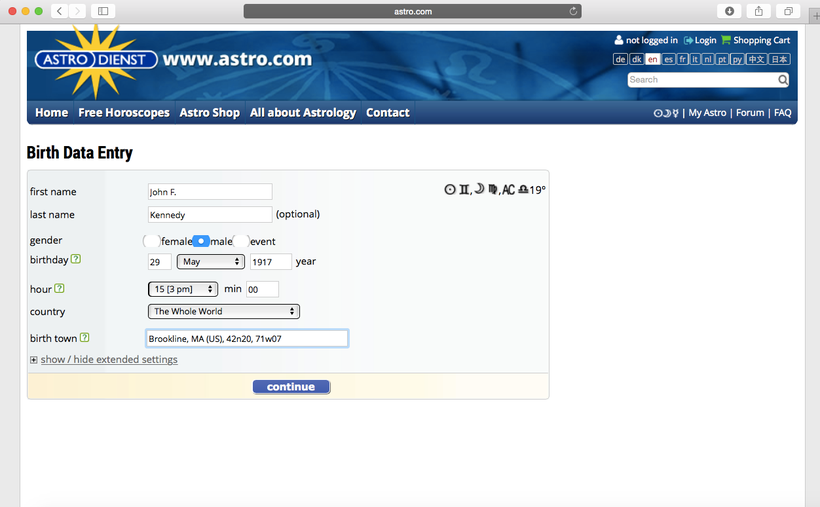Reload the page using the refresh icon
Image resolution: width=820 pixels, height=507 pixels.
573,11
